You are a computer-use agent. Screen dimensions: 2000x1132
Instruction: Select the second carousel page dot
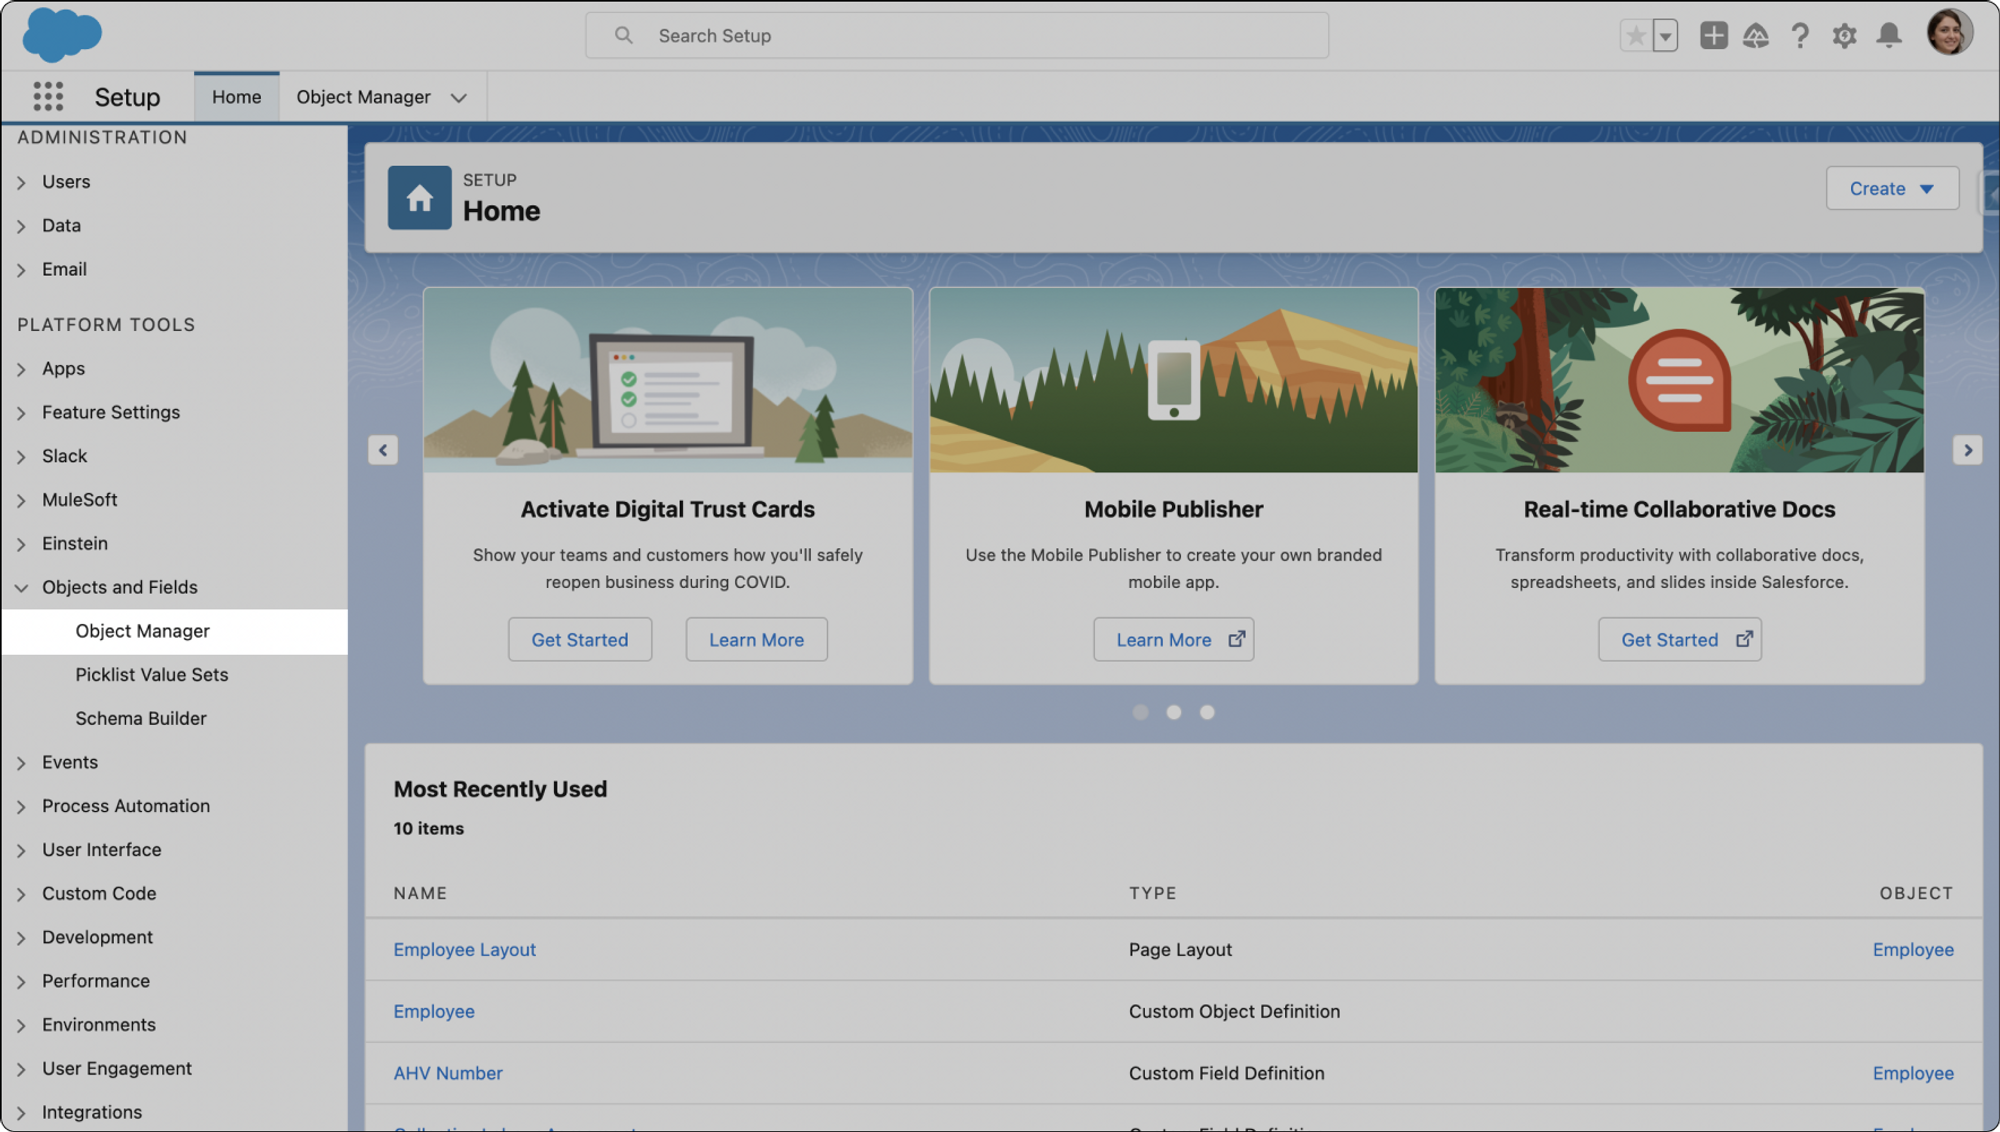coord(1174,712)
